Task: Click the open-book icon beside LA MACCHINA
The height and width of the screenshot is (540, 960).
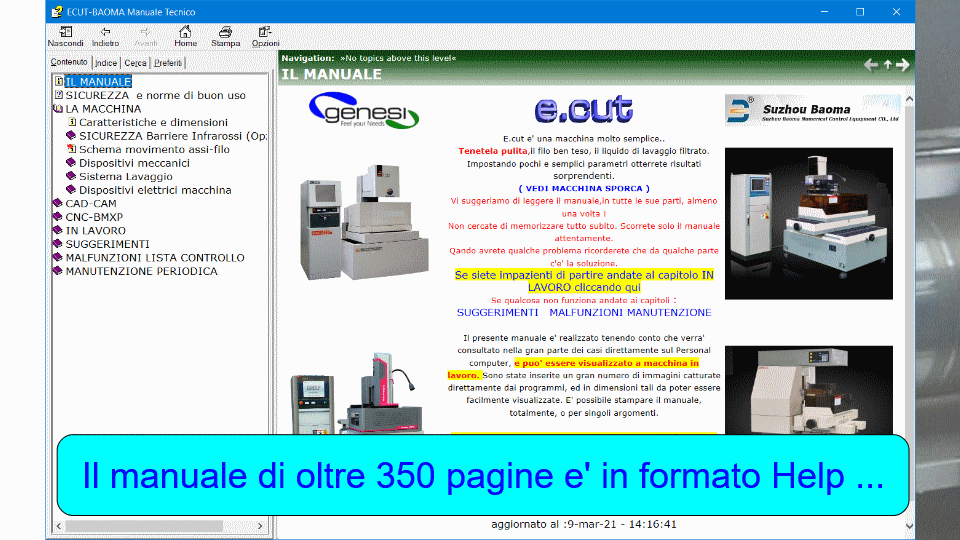Action: 58,108
